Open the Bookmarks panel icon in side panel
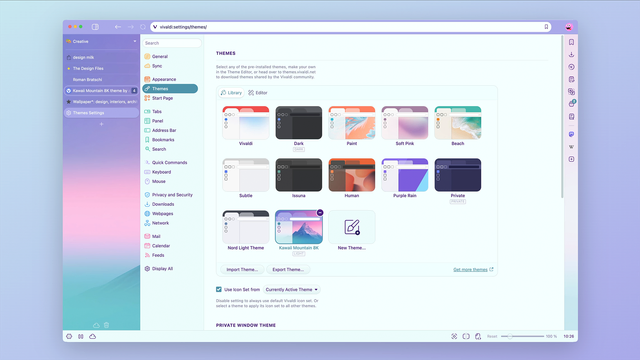The image size is (640, 360). point(571,42)
